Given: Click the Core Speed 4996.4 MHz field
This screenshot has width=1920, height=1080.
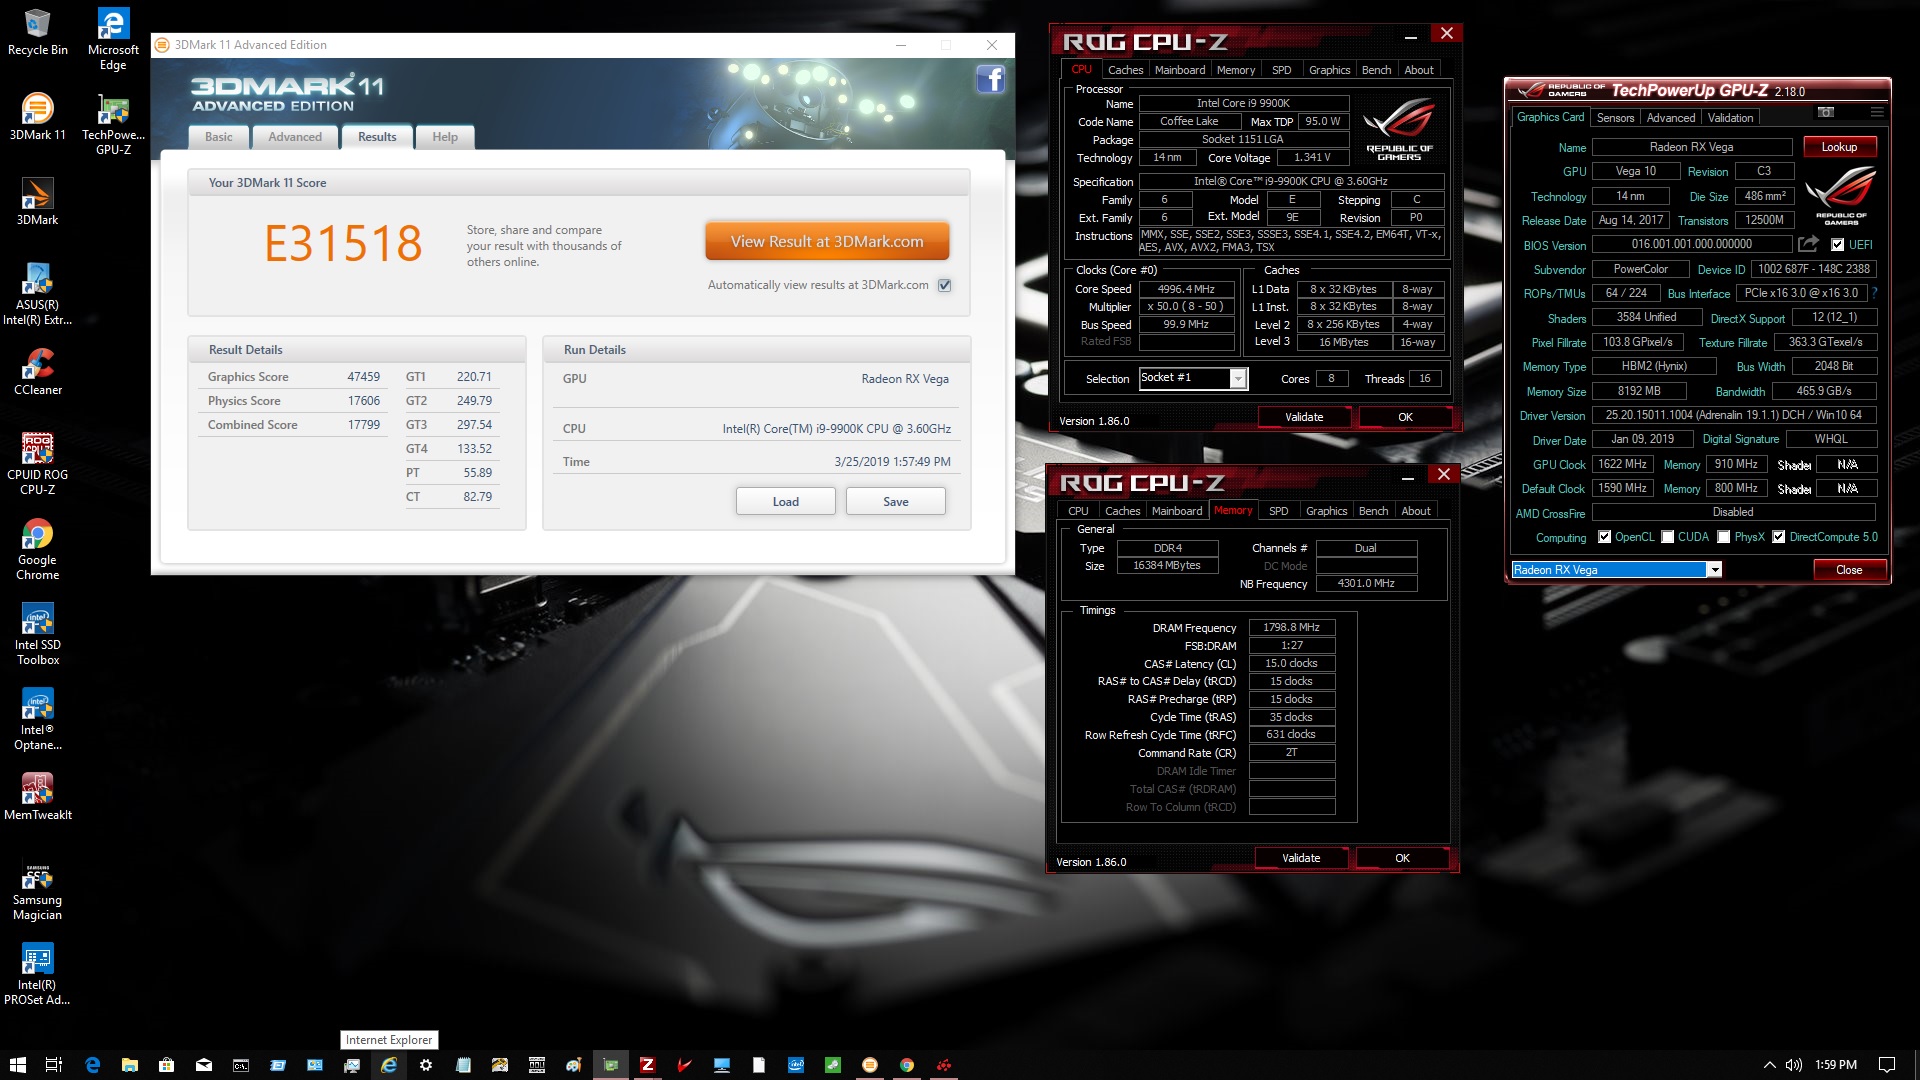Looking at the screenshot, I should [x=1186, y=289].
